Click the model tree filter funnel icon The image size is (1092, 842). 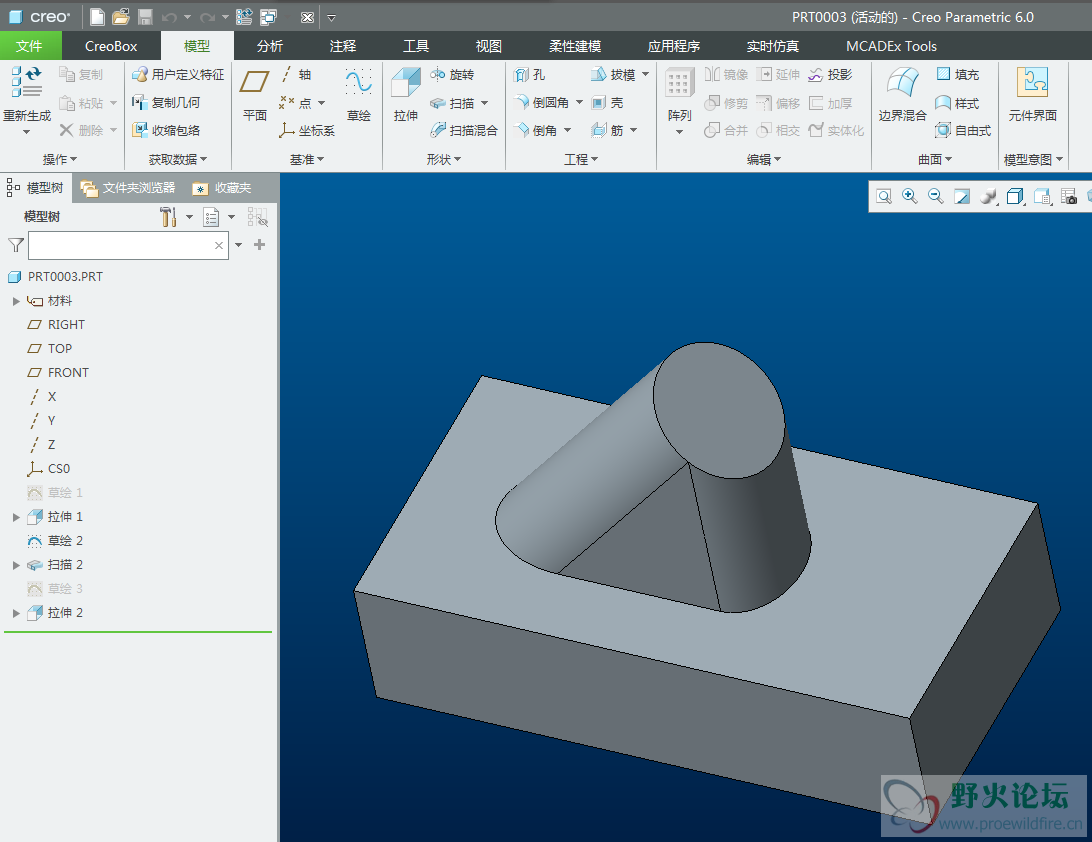click(15, 245)
